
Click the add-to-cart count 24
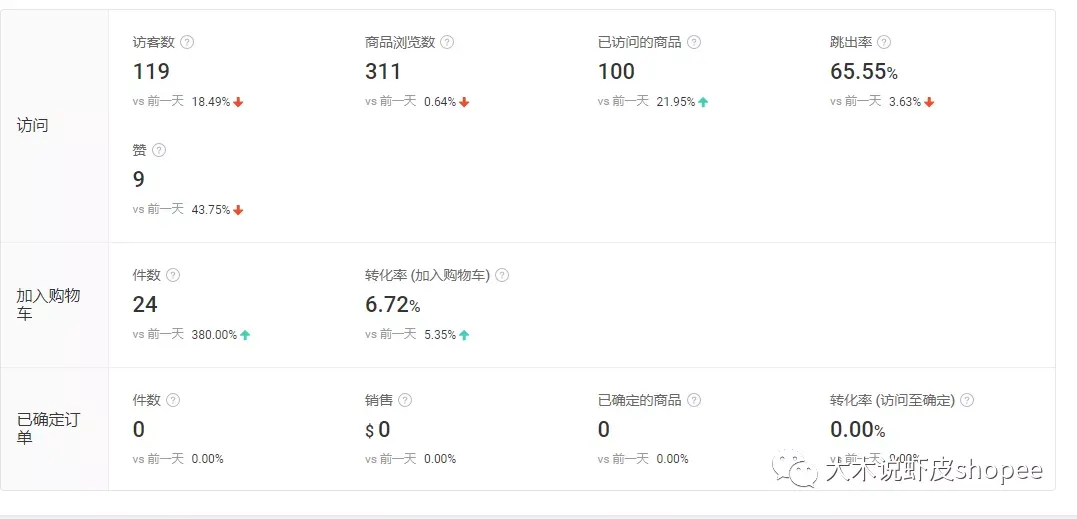click(145, 304)
